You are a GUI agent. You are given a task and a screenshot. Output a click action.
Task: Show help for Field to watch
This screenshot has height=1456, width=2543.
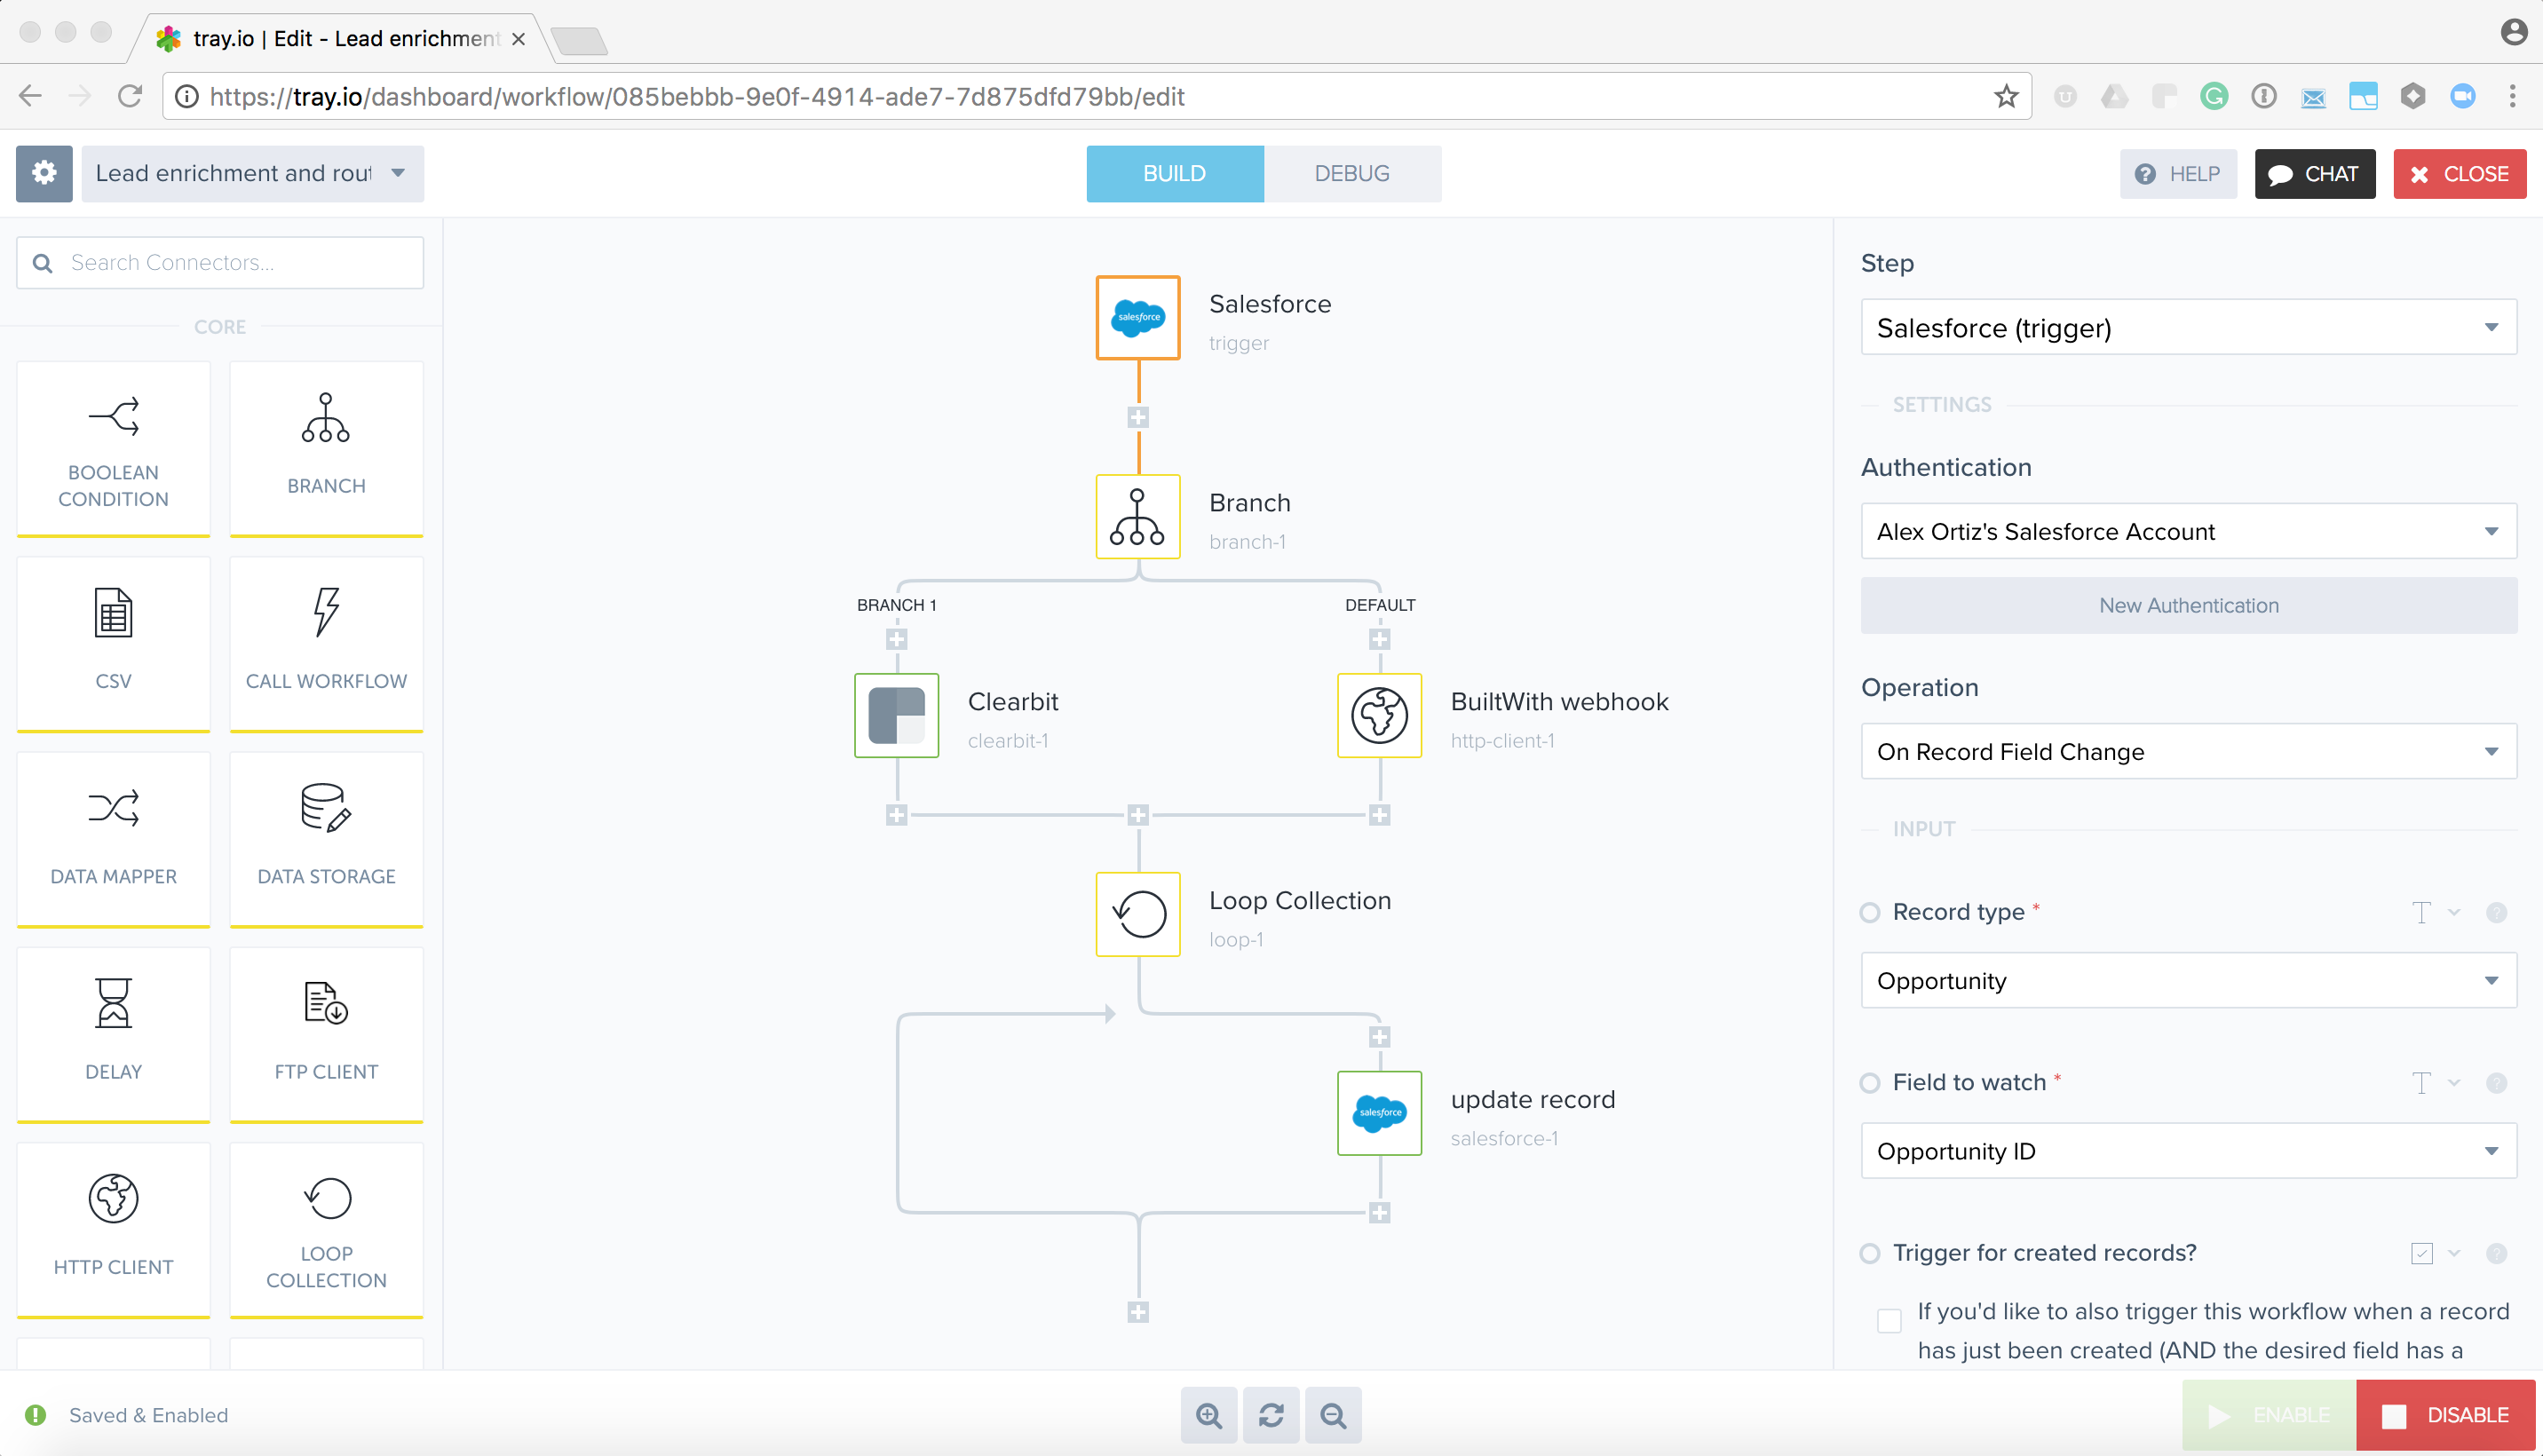pos(2496,1082)
